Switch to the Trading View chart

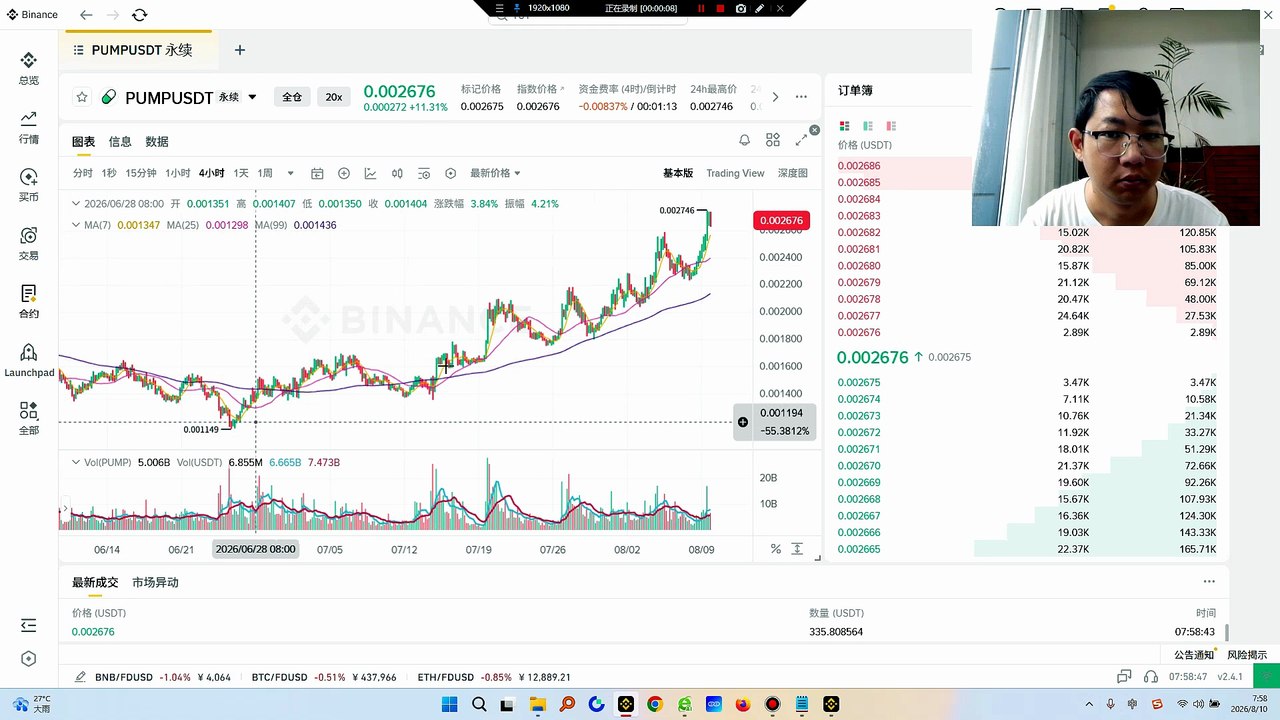tap(735, 173)
